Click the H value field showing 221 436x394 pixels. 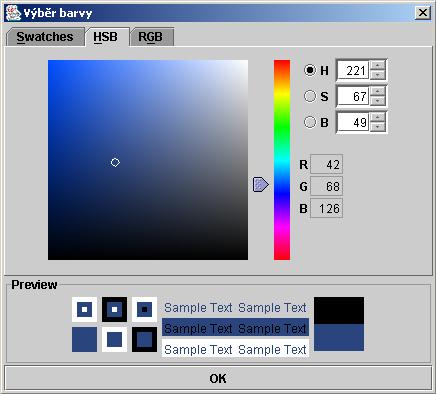pos(353,70)
